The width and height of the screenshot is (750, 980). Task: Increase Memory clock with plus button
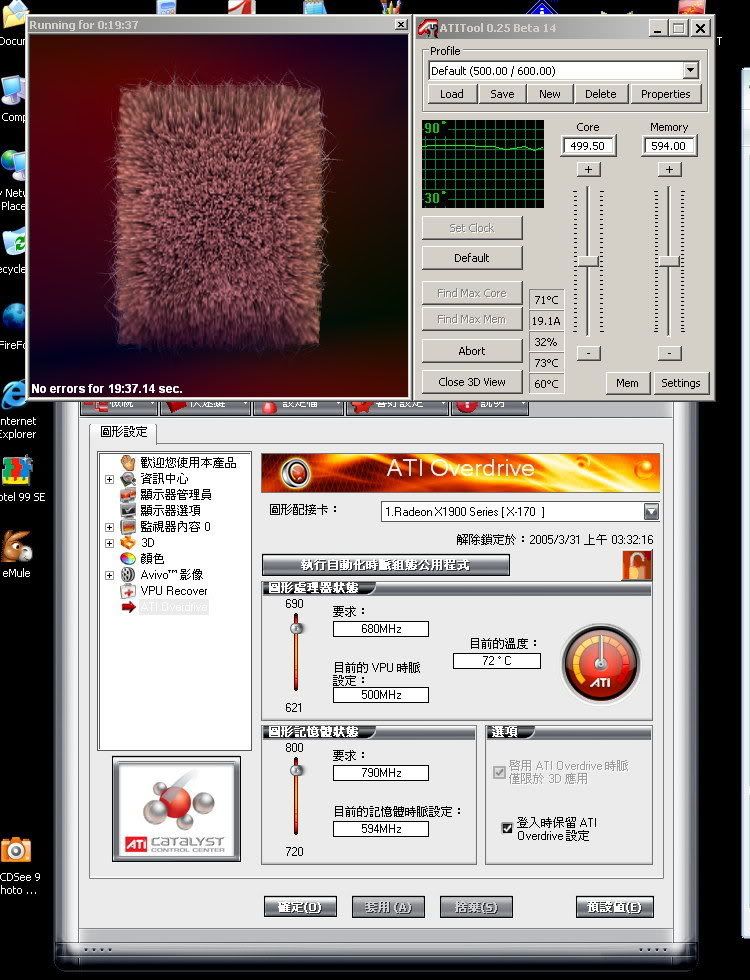tap(669, 169)
